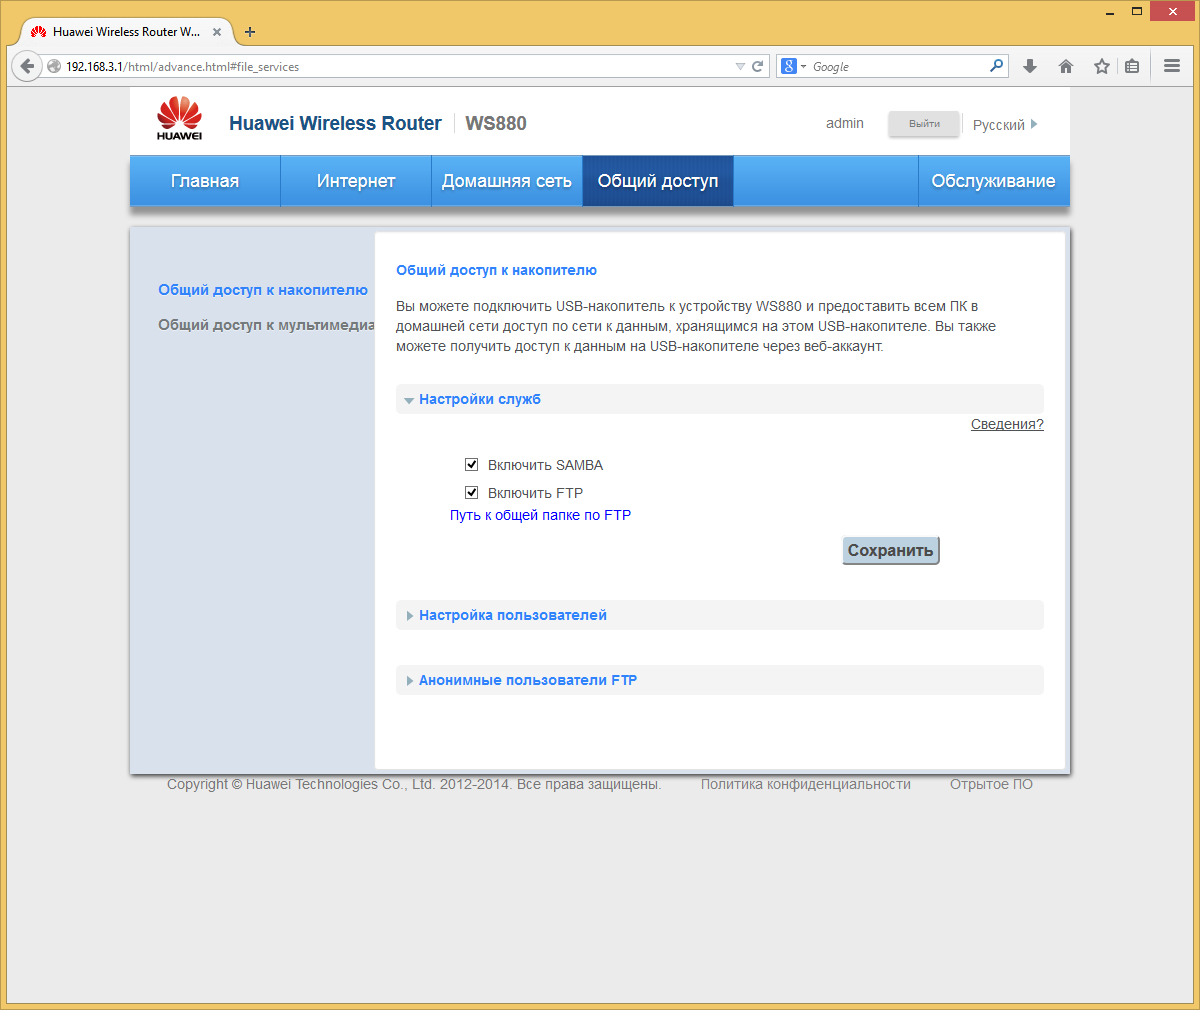Select Общий доступ к мультимедиа sidebar item
This screenshot has width=1200, height=1010.
[x=266, y=325]
